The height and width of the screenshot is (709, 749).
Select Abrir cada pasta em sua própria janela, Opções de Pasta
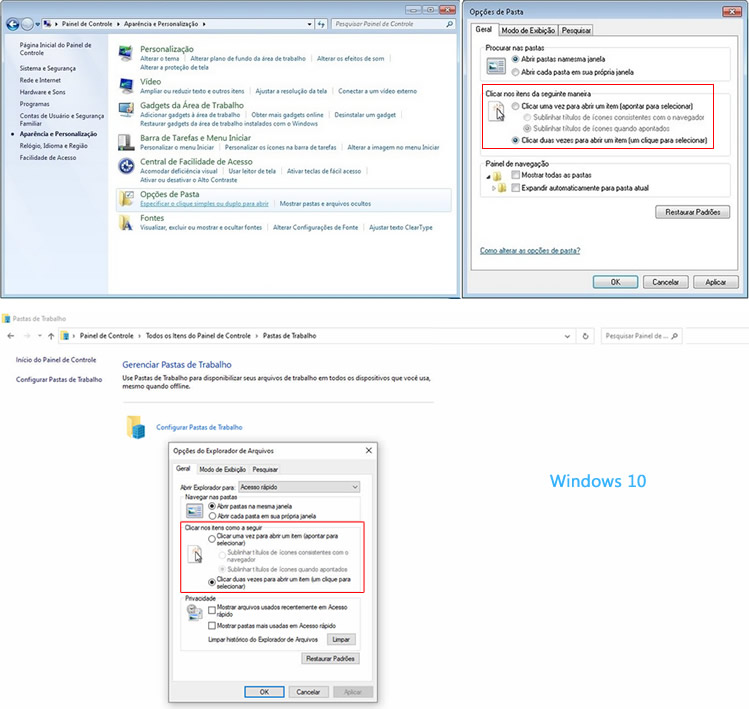point(515,72)
